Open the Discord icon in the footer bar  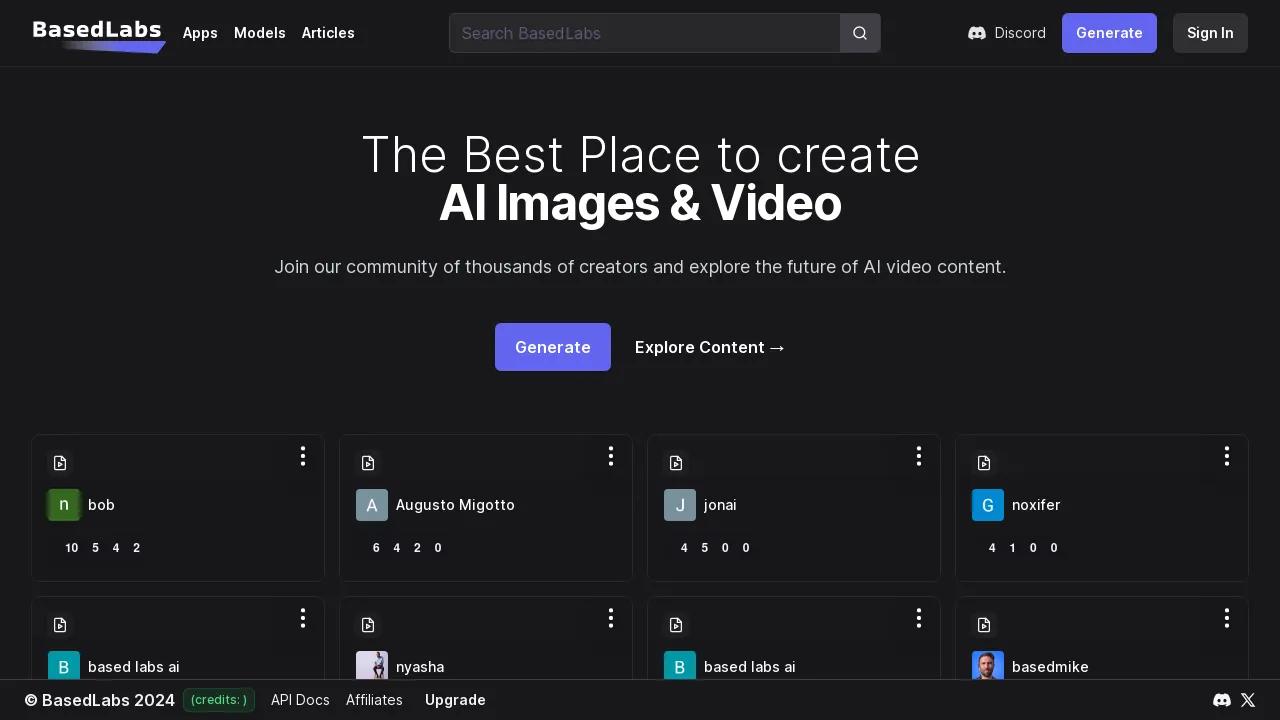click(1222, 700)
